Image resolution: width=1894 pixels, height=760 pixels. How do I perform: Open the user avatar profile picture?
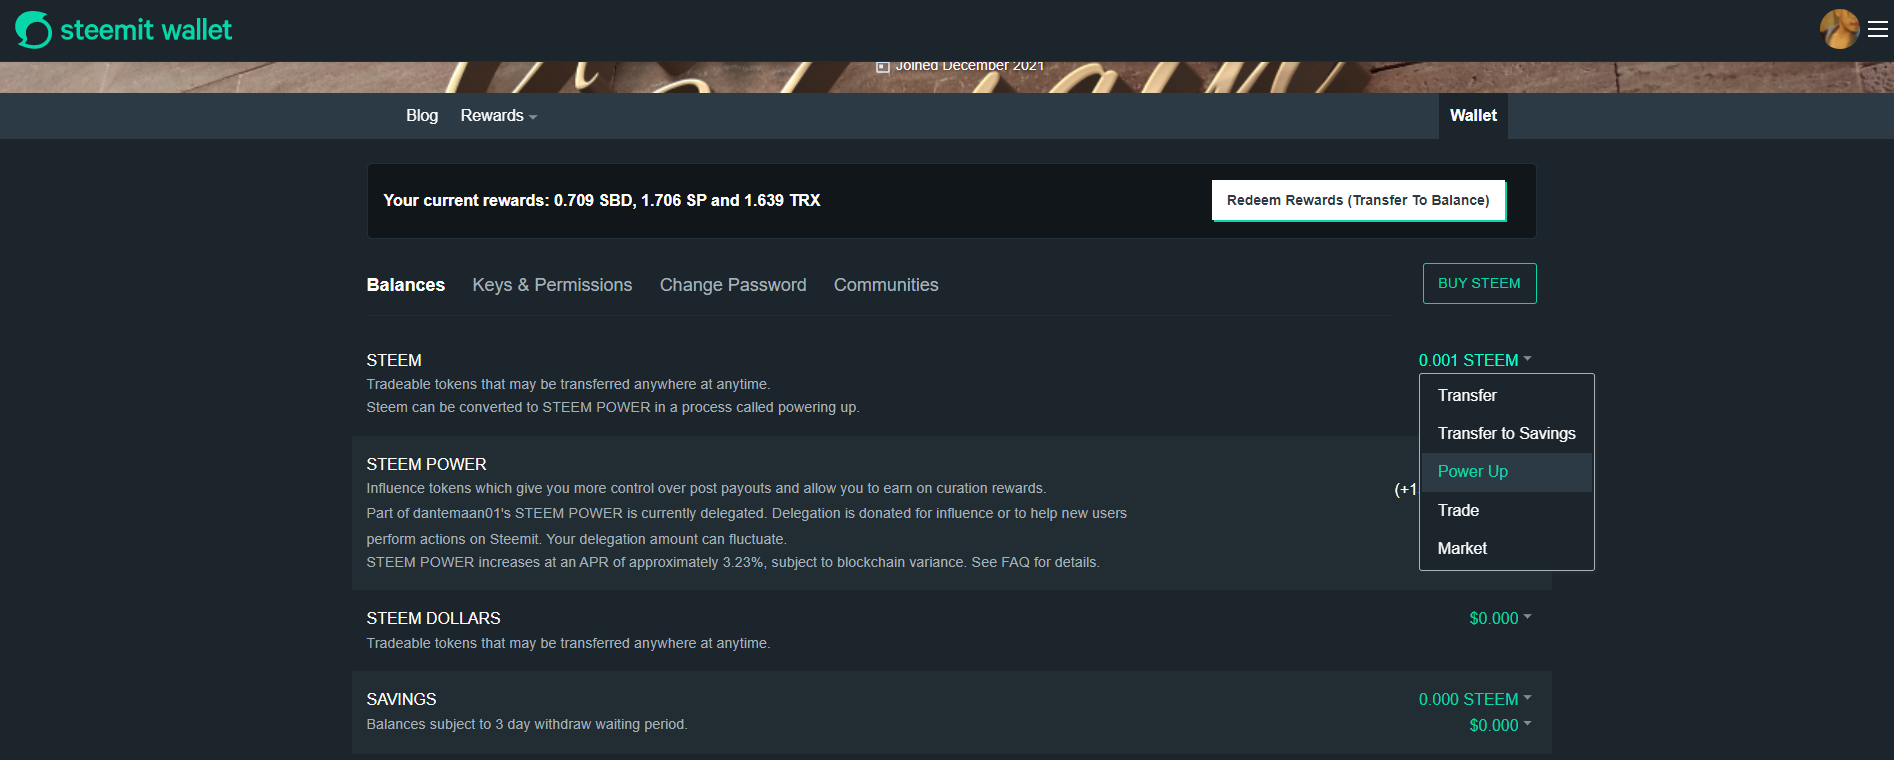pyautogui.click(x=1839, y=29)
